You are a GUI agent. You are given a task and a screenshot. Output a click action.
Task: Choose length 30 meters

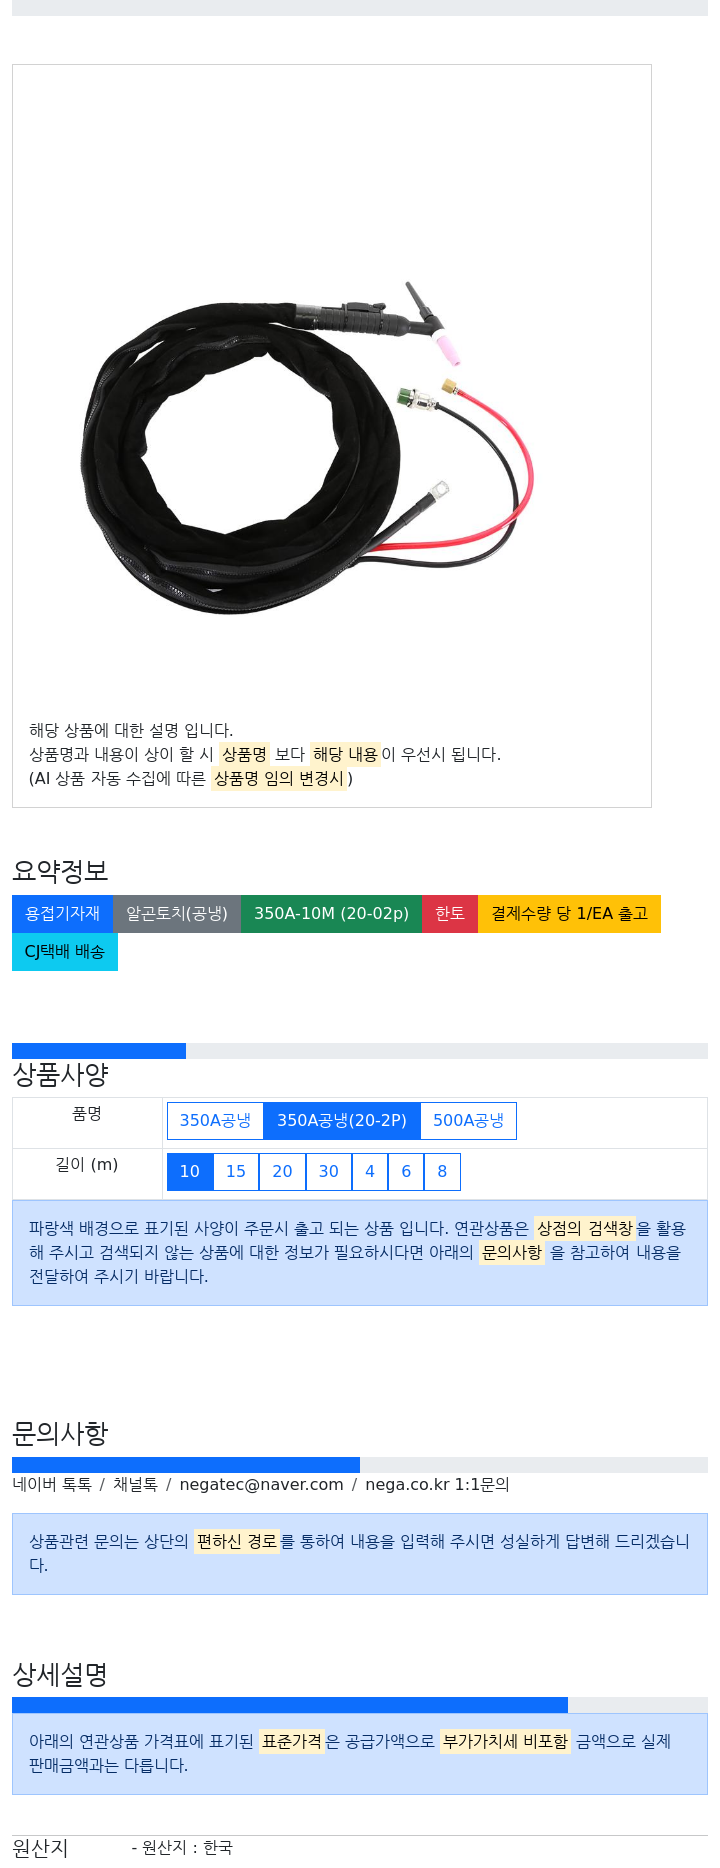(x=329, y=1172)
